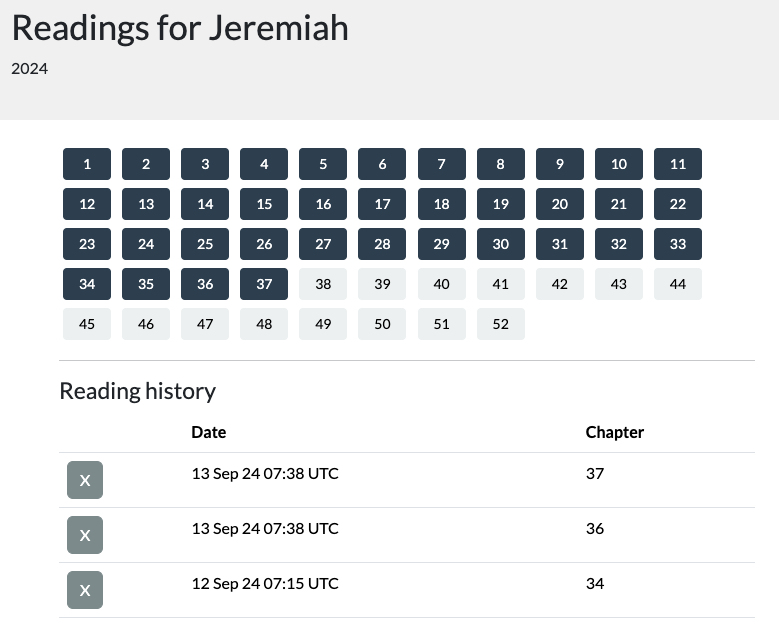Mark chapter 38 as read
Image resolution: width=779 pixels, height=626 pixels.
click(323, 284)
